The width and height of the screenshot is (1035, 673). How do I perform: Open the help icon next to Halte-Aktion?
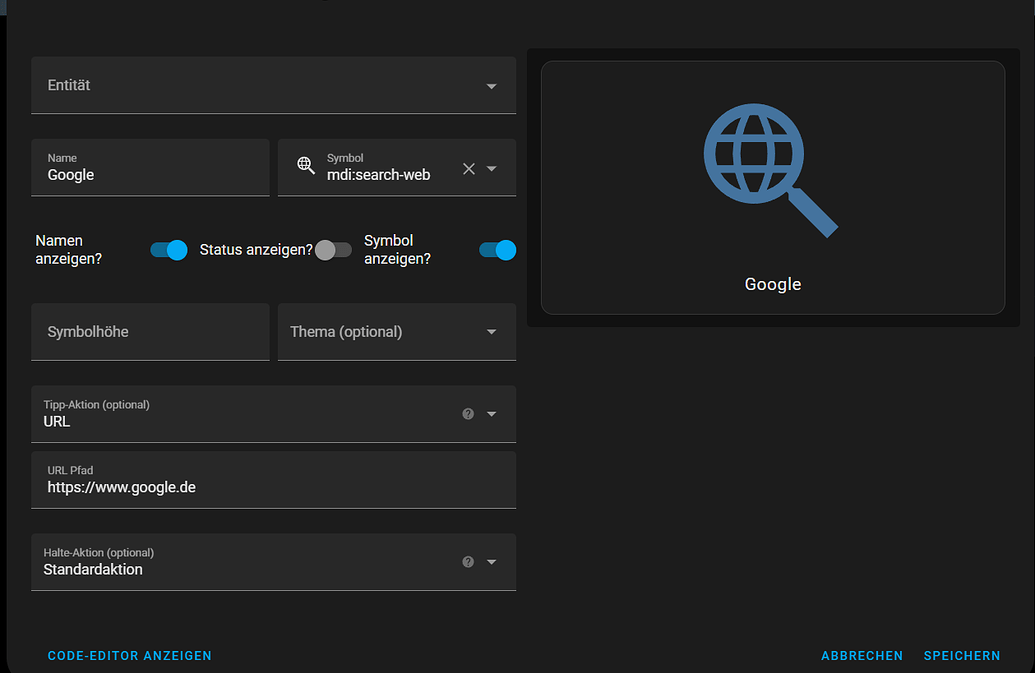click(x=467, y=561)
